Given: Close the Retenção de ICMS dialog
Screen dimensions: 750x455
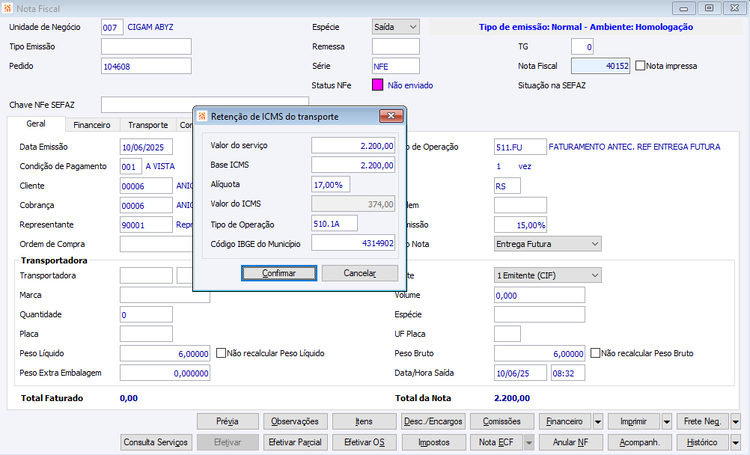Looking at the screenshot, I should tap(391, 116).
